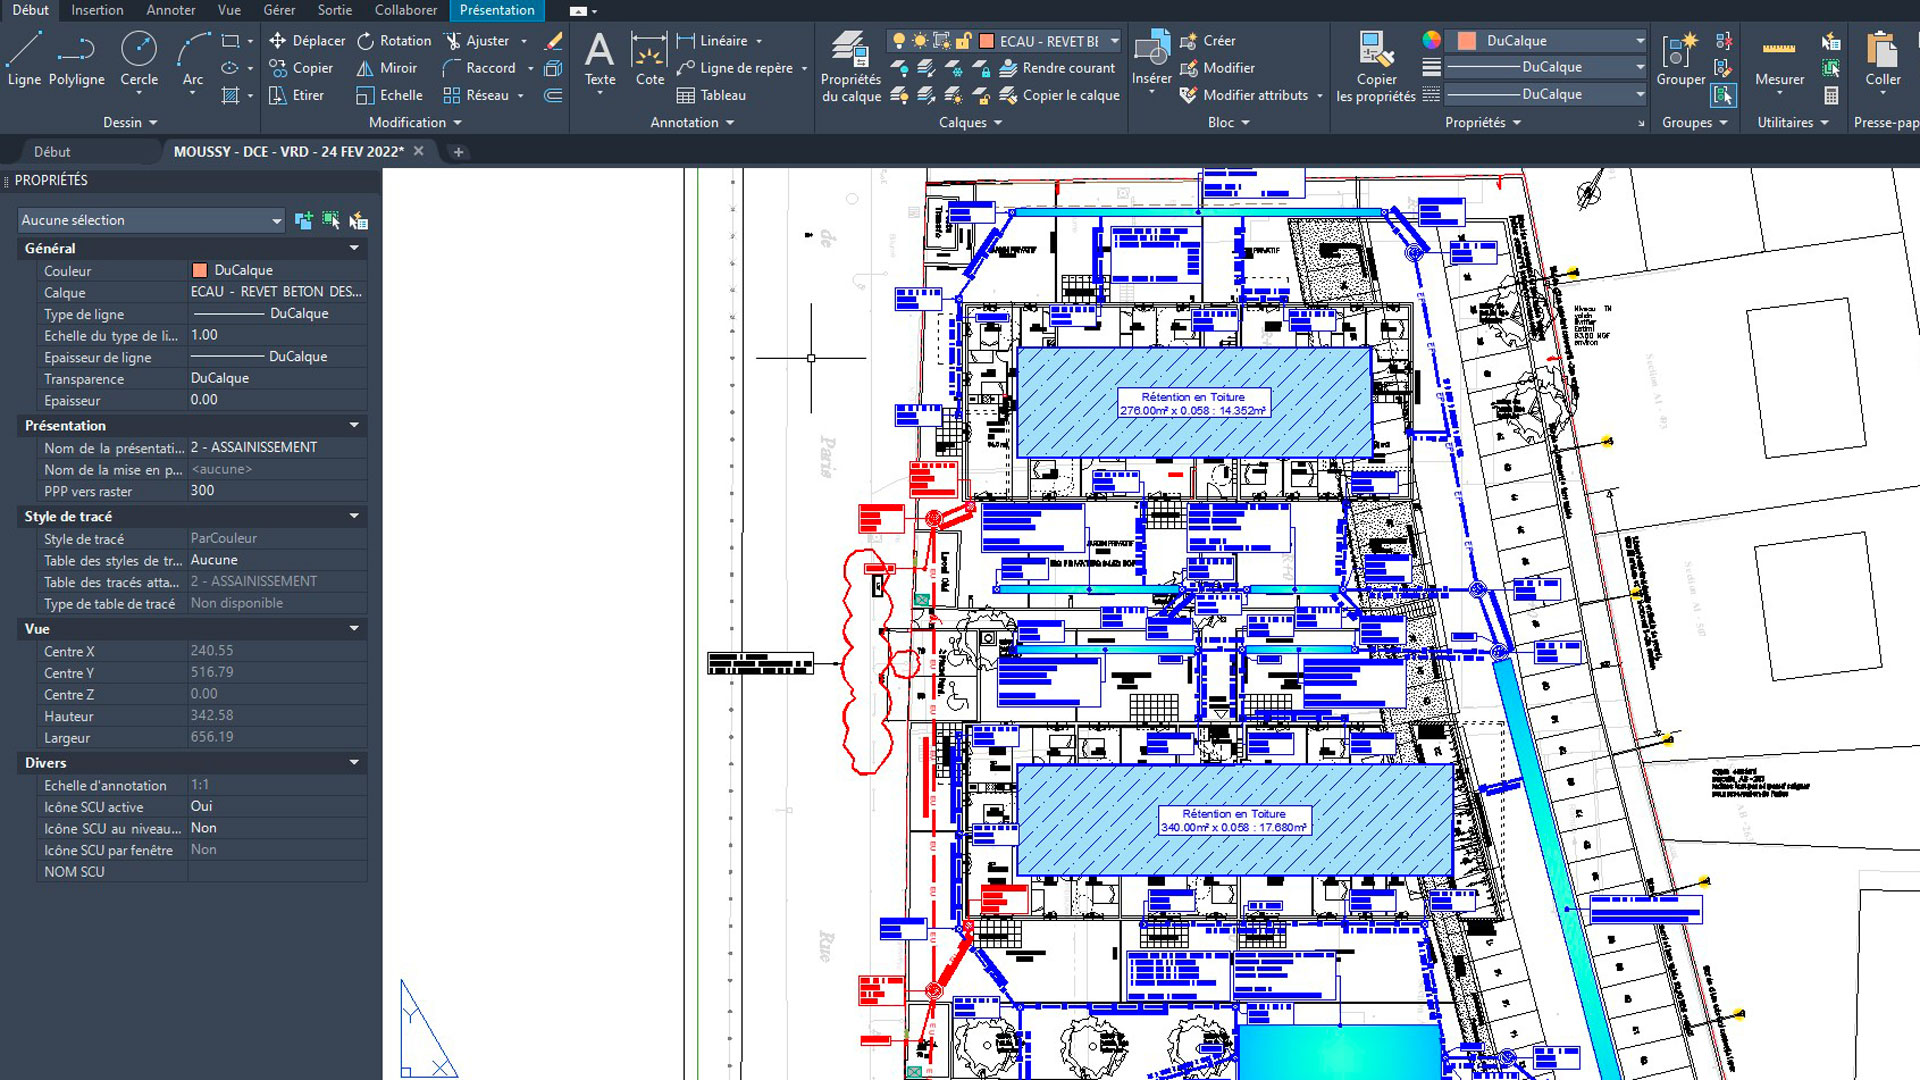This screenshot has width=1920, height=1080.
Task: Toggle layer on/off light bulb
Action: pos(899,41)
